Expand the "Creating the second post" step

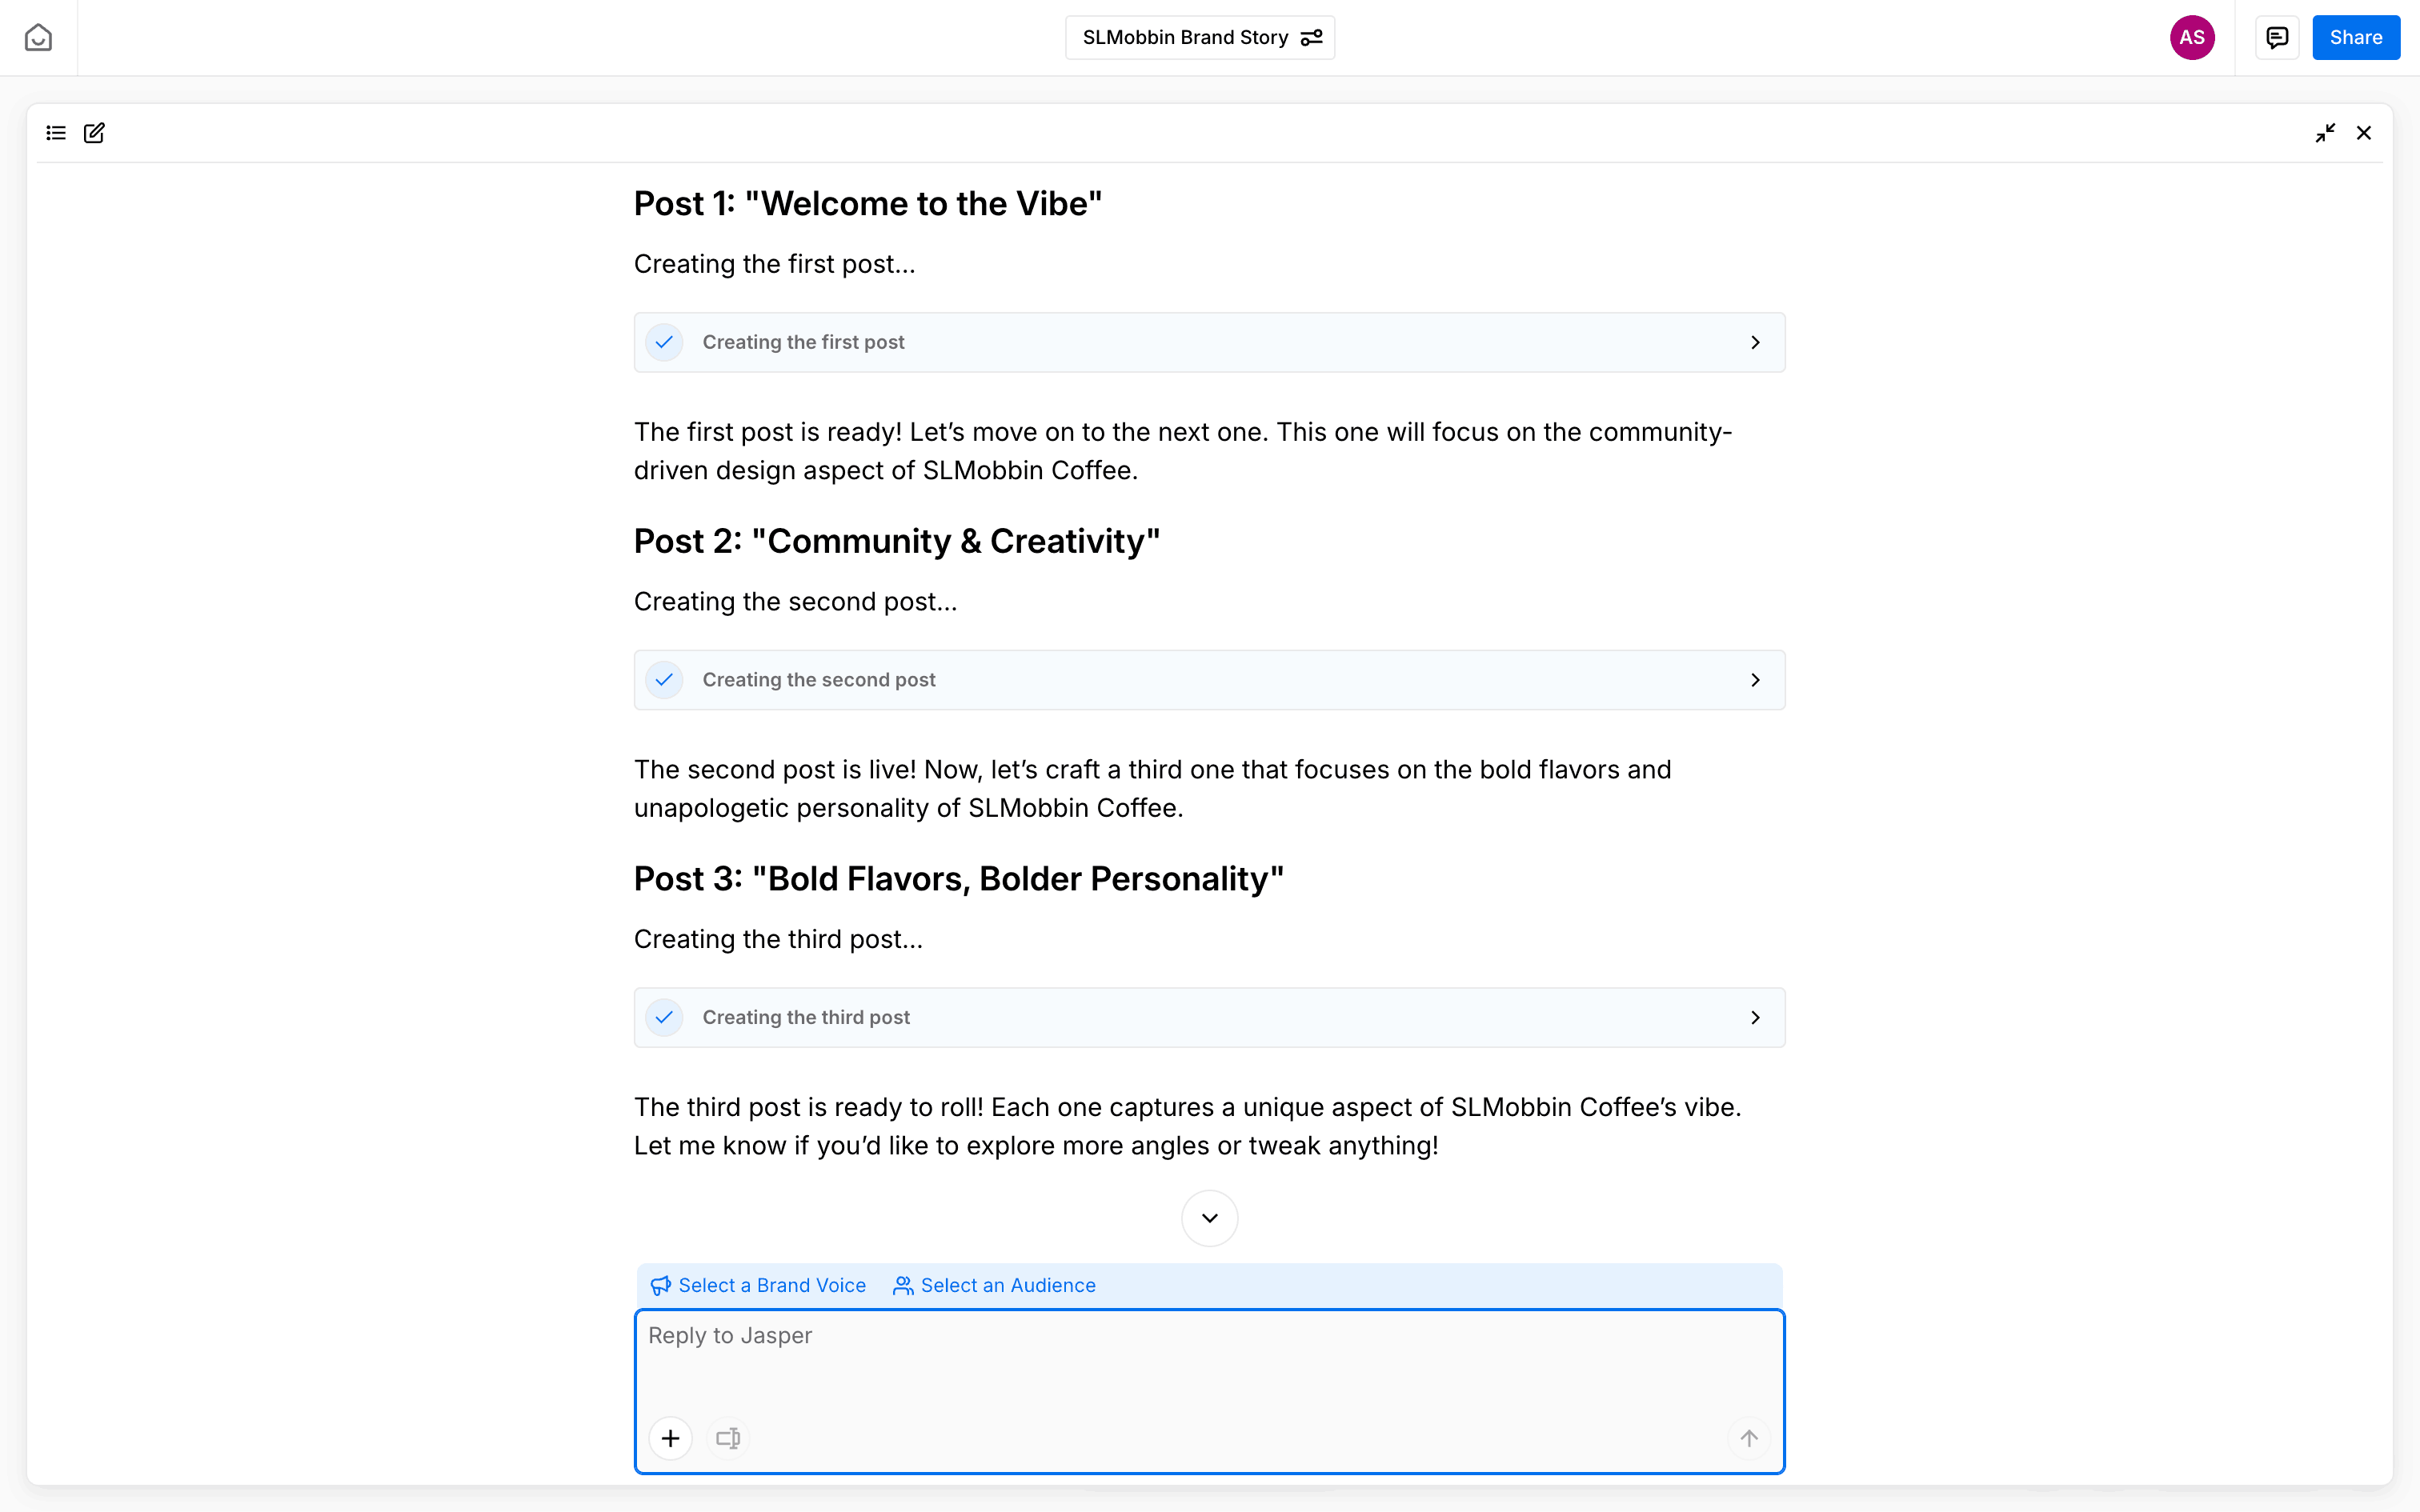coord(1755,680)
